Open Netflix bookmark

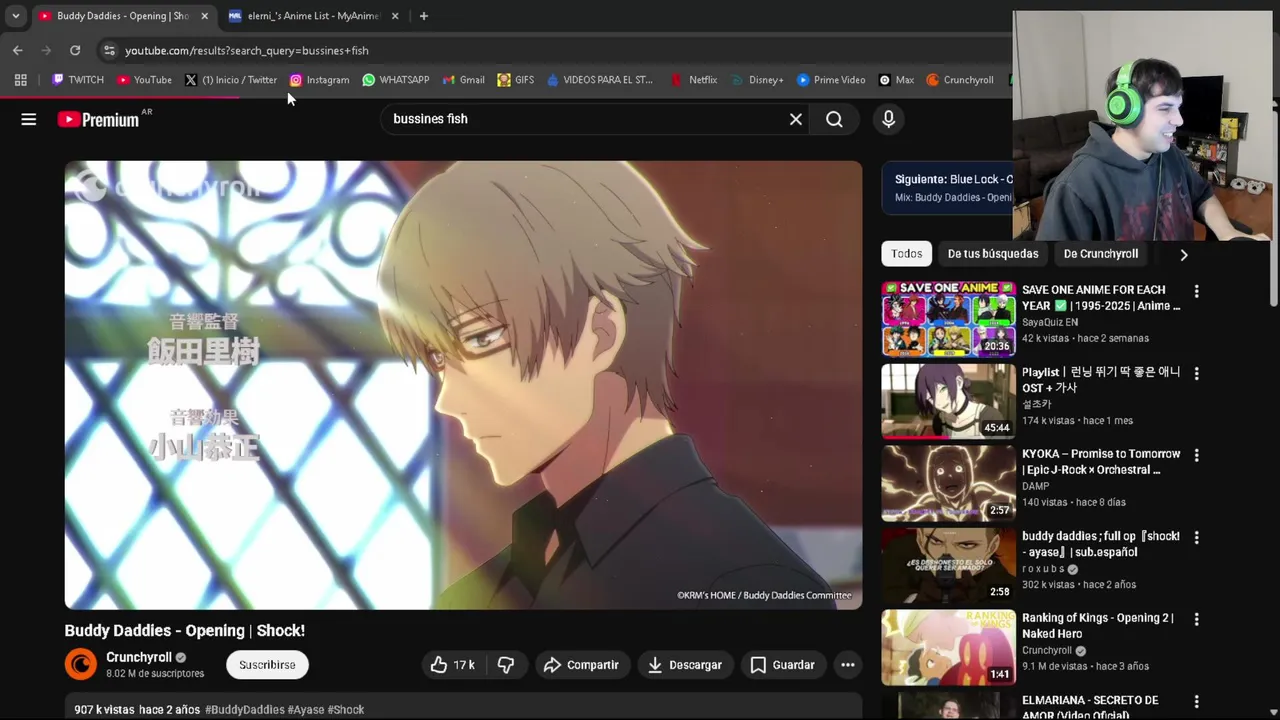click(693, 80)
